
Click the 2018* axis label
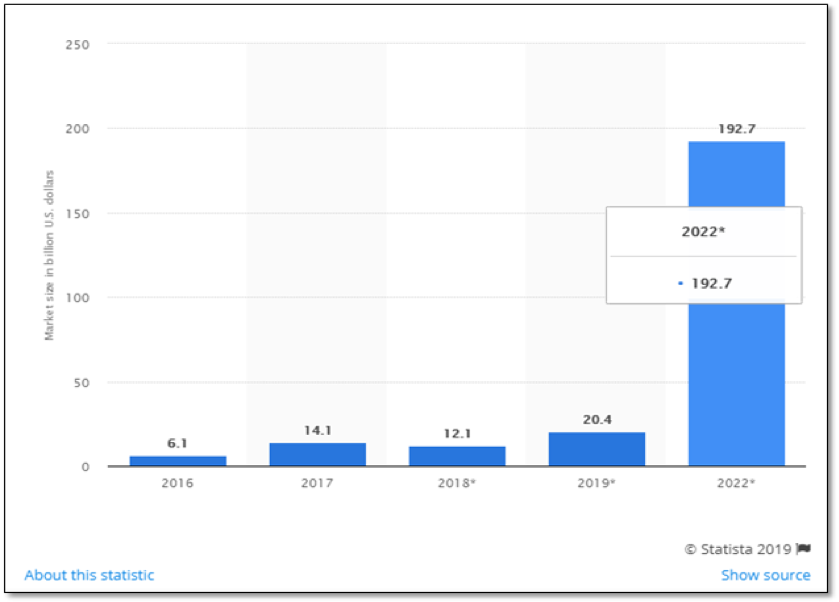[456, 482]
